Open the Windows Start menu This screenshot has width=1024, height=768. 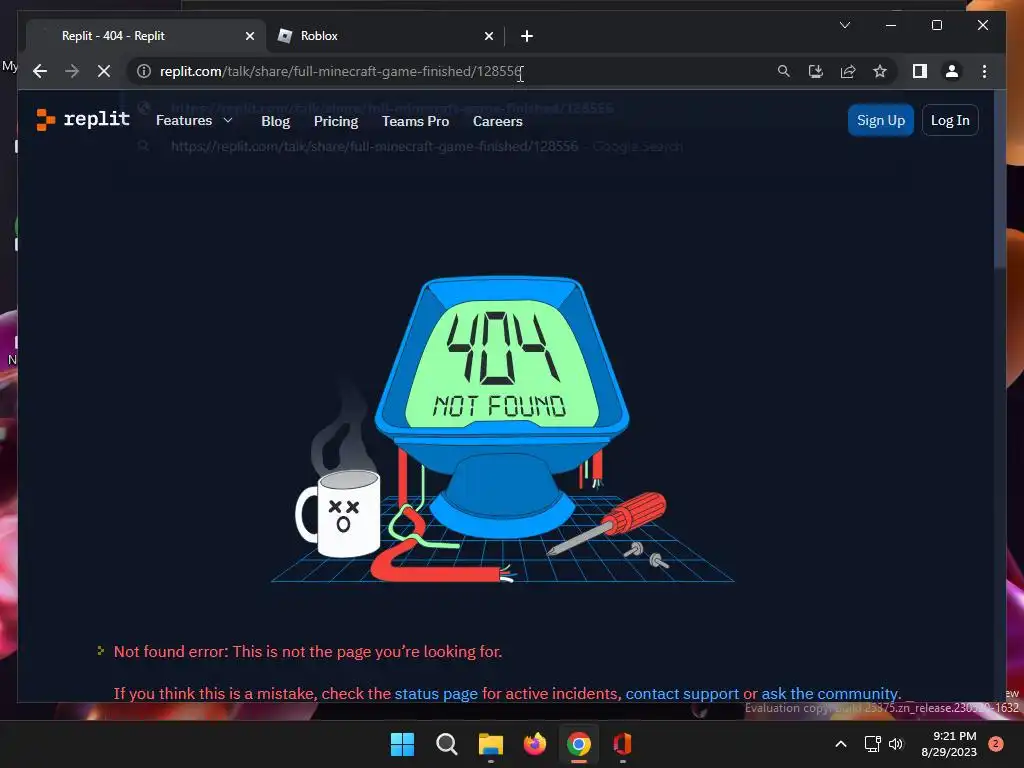(402, 744)
